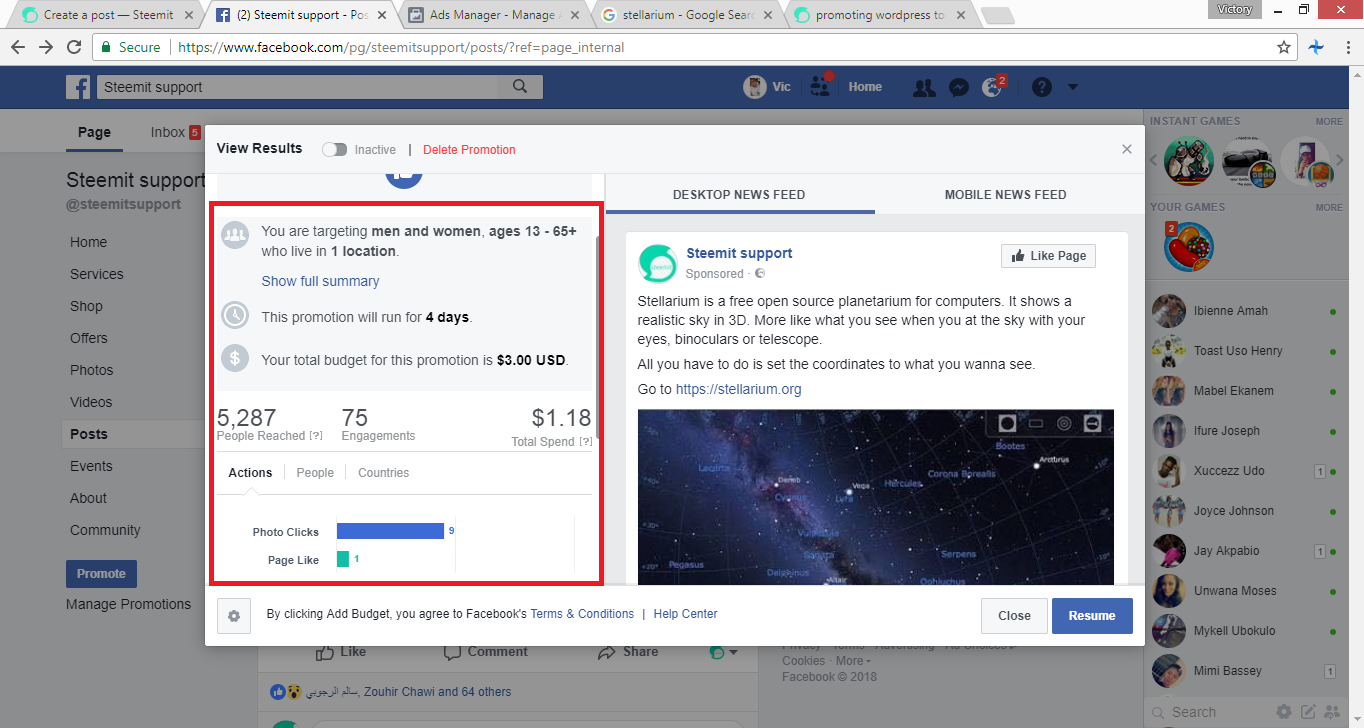Click the Resume promotion button
Viewport: 1364px width, 728px height.
pos(1092,616)
